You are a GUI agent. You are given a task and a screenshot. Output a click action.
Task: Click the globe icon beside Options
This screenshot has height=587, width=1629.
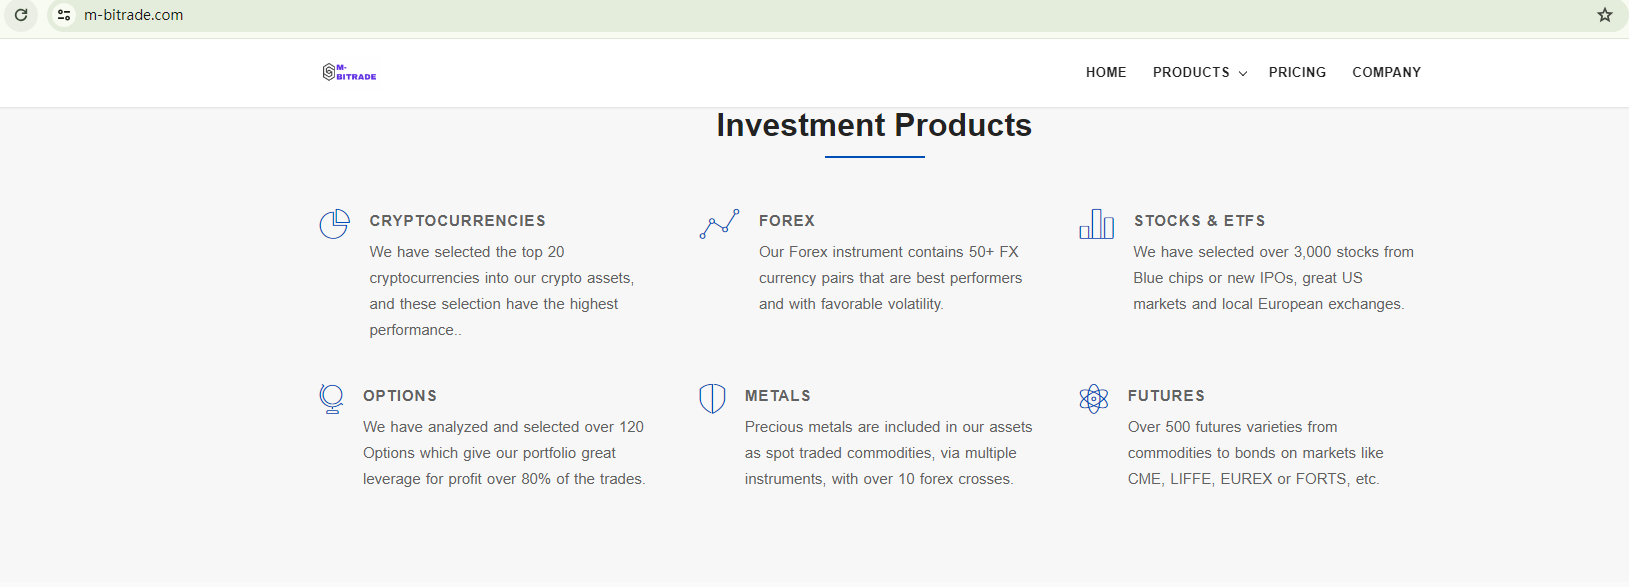point(331,399)
